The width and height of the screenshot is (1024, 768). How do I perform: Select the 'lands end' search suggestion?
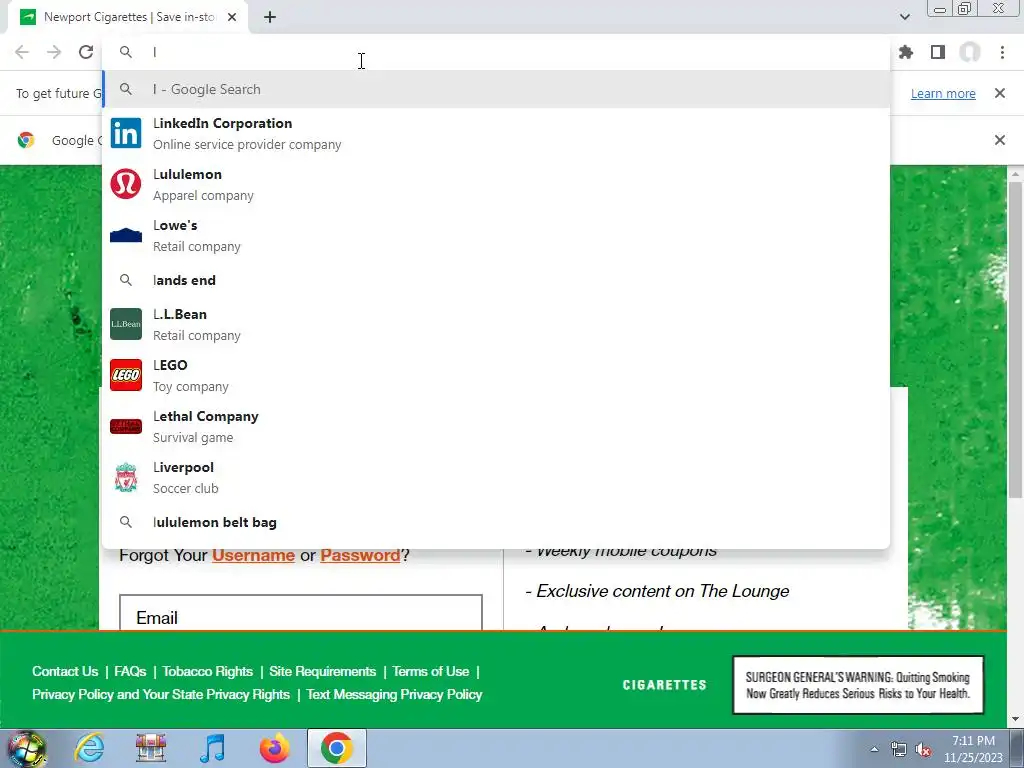pyautogui.click(x=496, y=280)
